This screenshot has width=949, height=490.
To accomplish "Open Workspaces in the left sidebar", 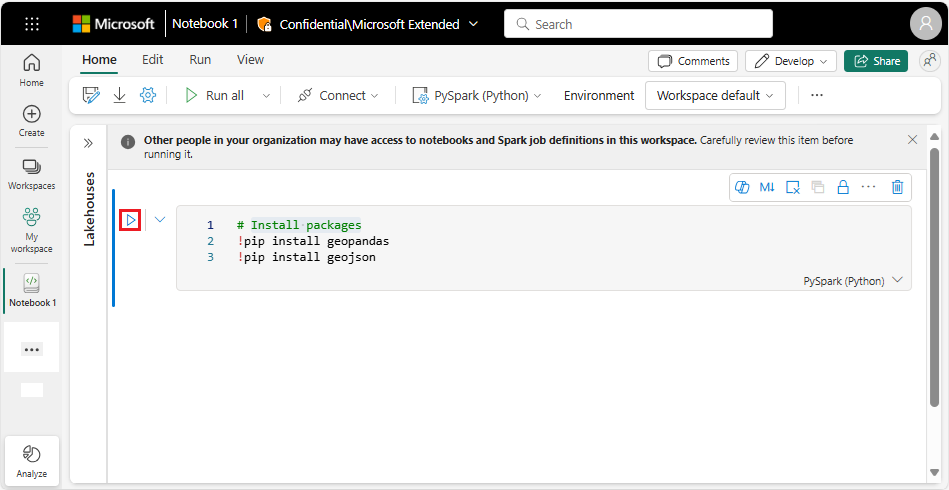I will pyautogui.click(x=31, y=174).
